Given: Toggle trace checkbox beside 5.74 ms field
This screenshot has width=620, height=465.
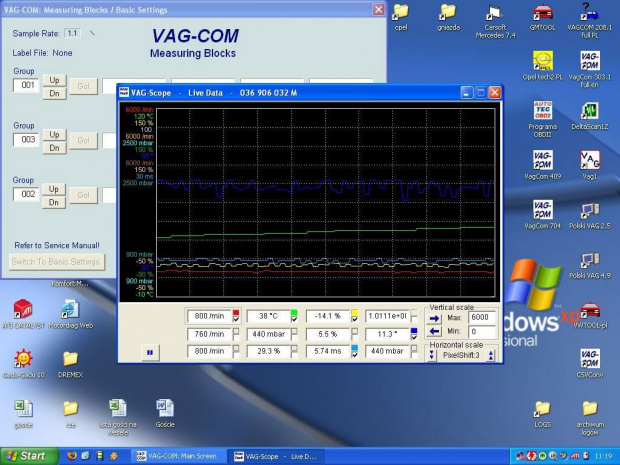Looking at the screenshot, I should pos(355,354).
